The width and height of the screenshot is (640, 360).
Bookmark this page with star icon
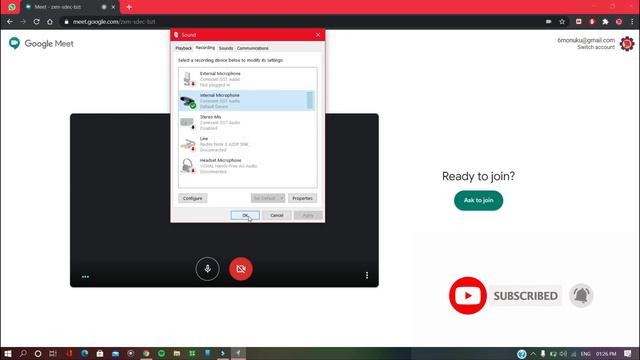562,22
